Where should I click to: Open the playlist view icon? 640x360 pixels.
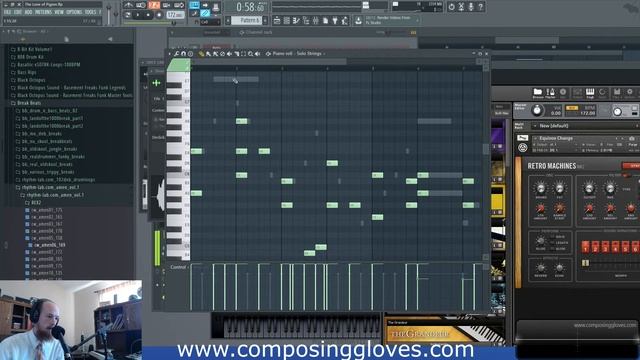coord(277,20)
